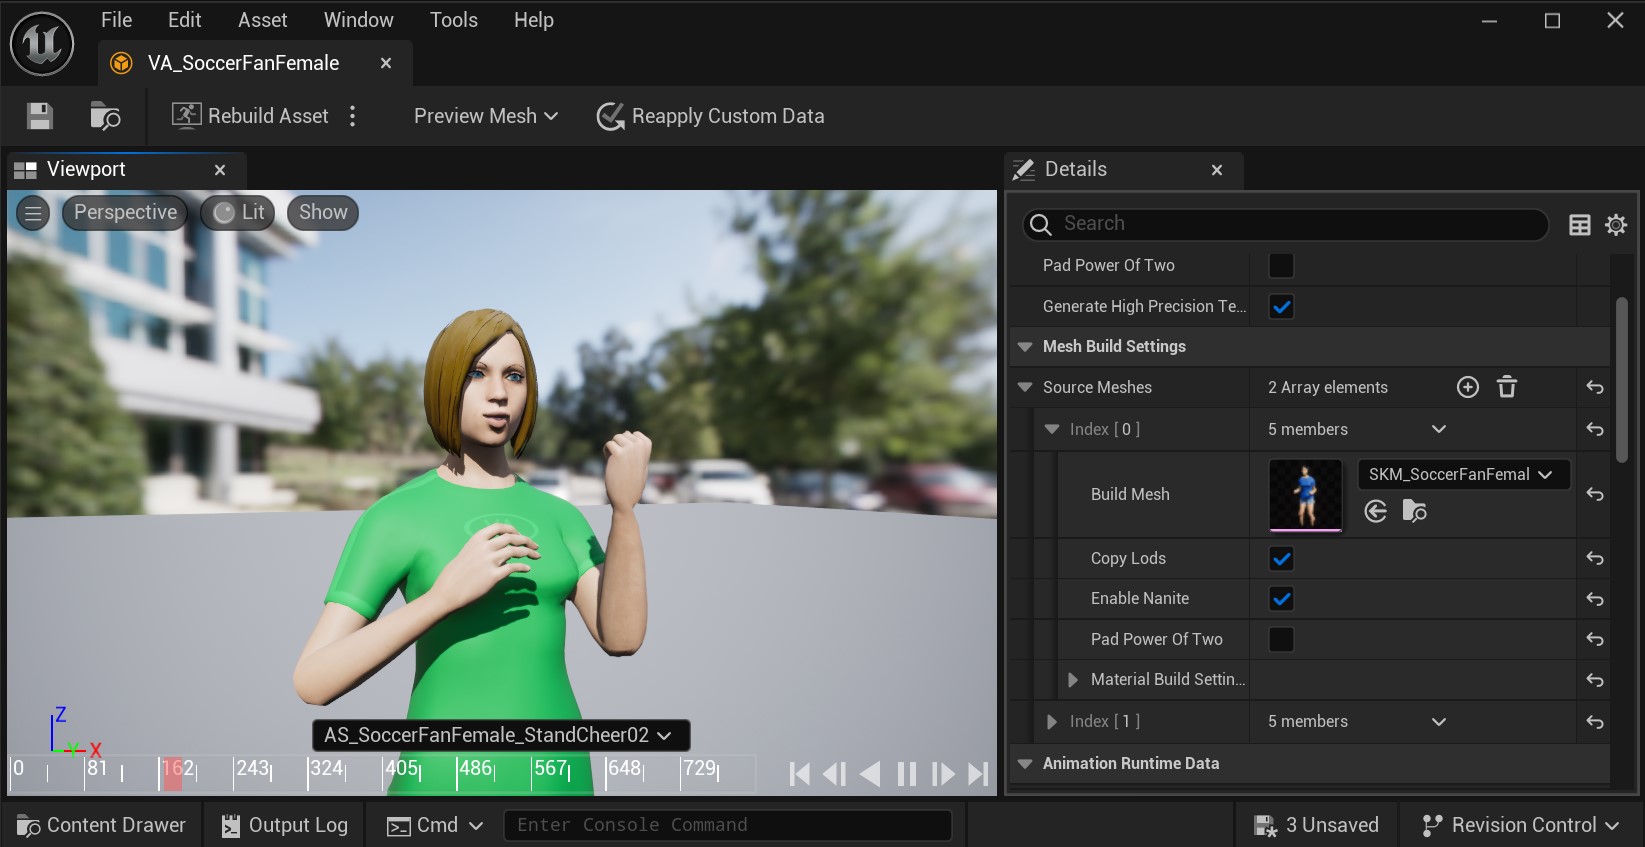Screen dimensions: 1645x847
Task: Play animation in reverse
Action: coord(870,774)
